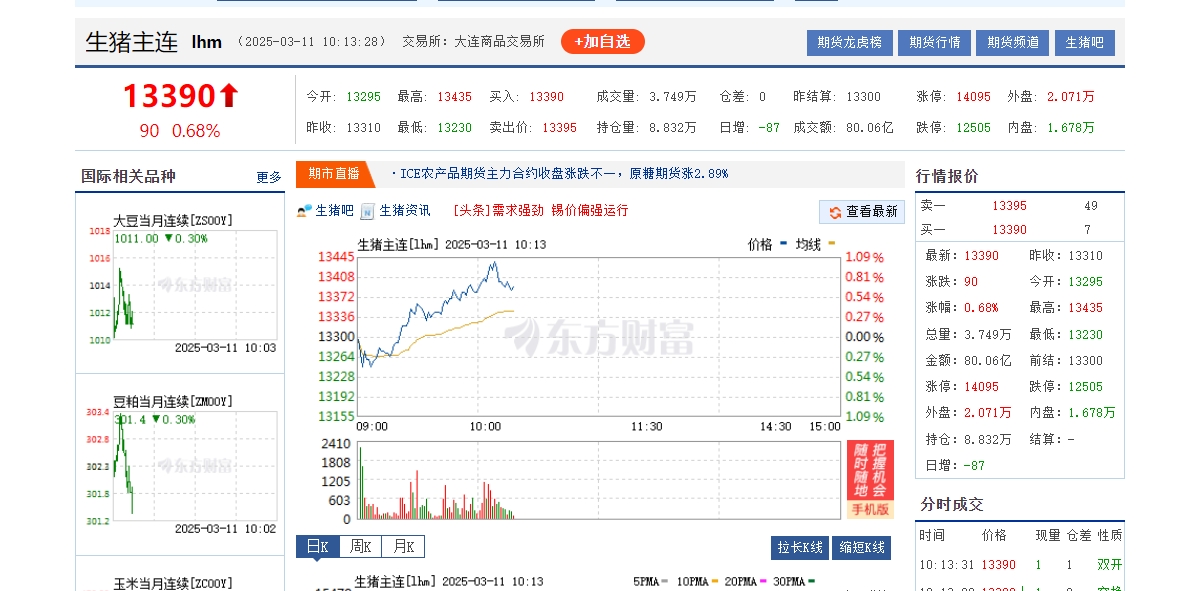This screenshot has height=591, width=1180.
Task: Click the 买一 quote row price 13390
Action: coord(1009,230)
